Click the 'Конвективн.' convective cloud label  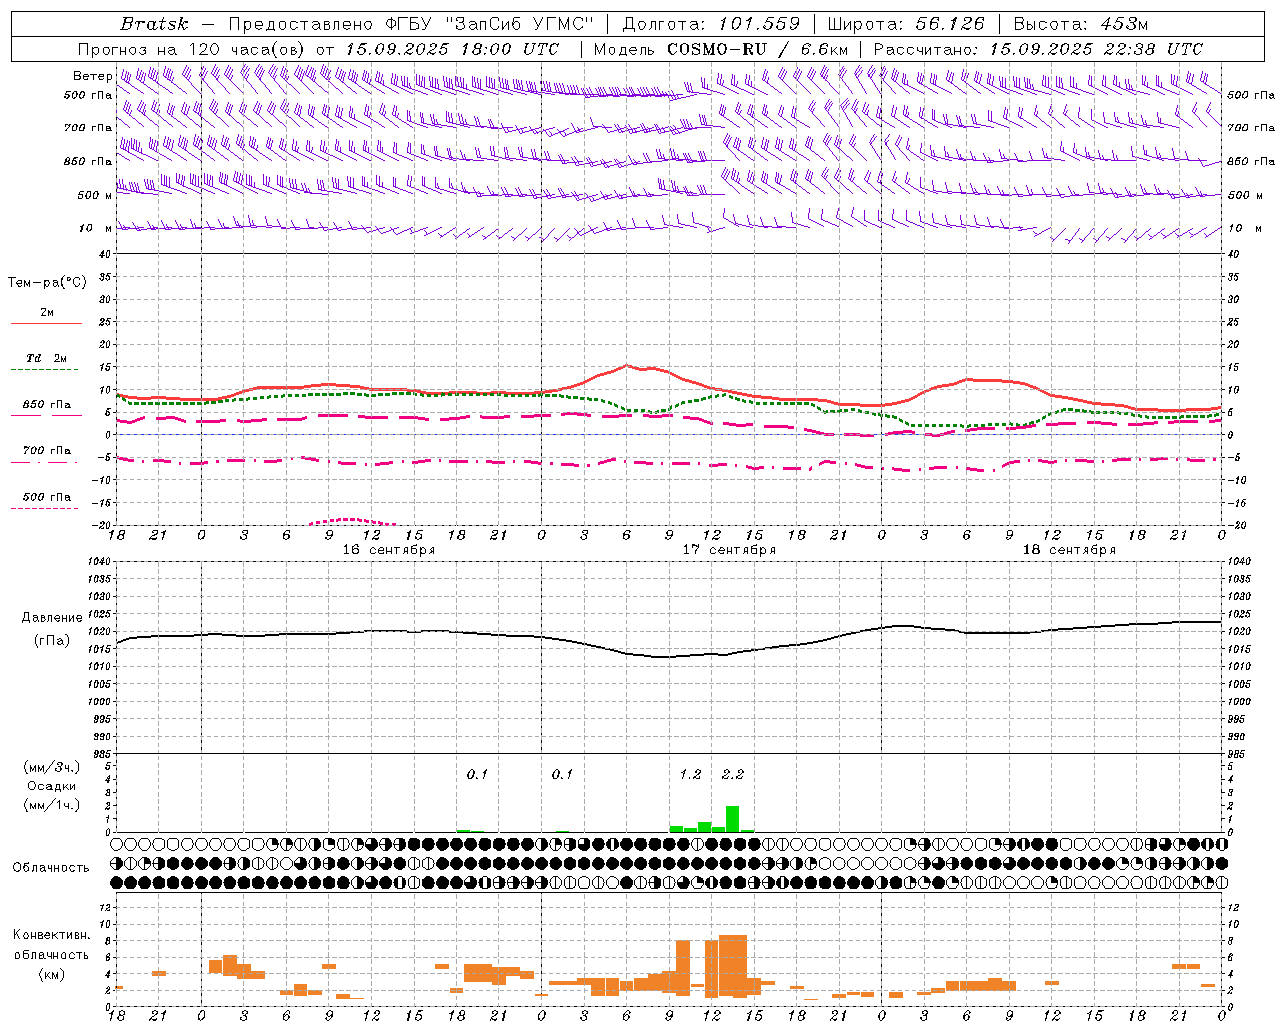pos(52,935)
